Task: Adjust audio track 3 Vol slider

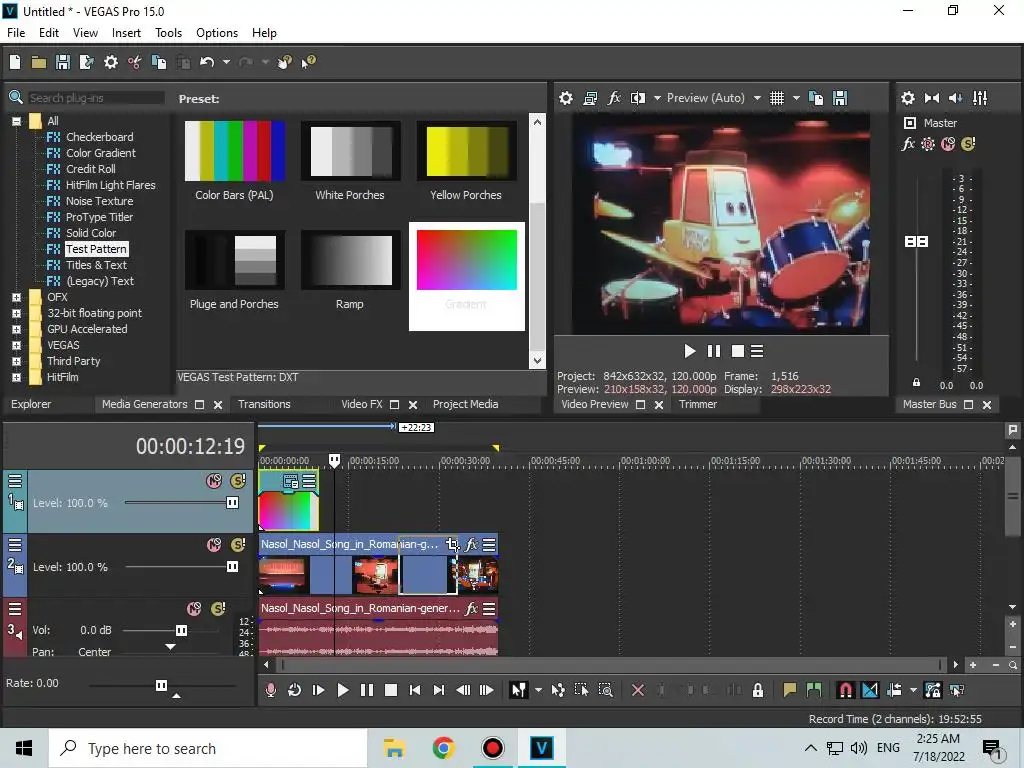Action: pos(182,630)
